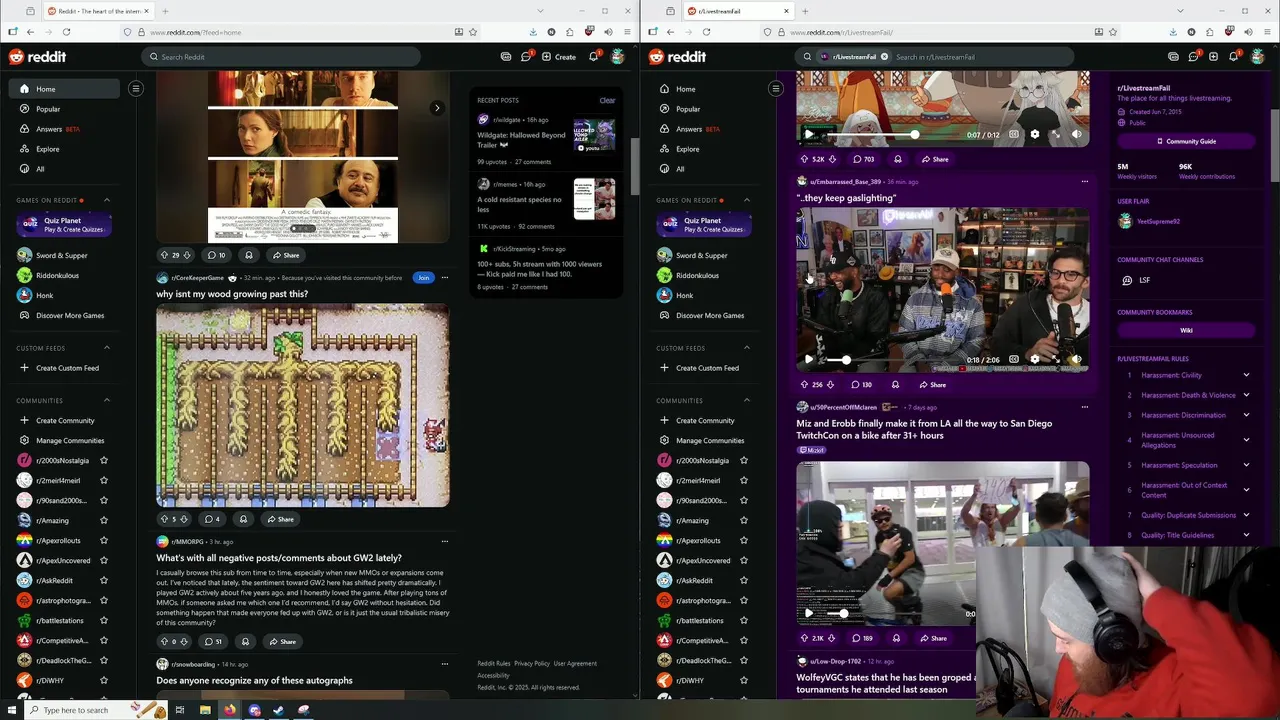Join r/CoreKeeperGame community
Screen dimensions: 1280x720
(423, 278)
